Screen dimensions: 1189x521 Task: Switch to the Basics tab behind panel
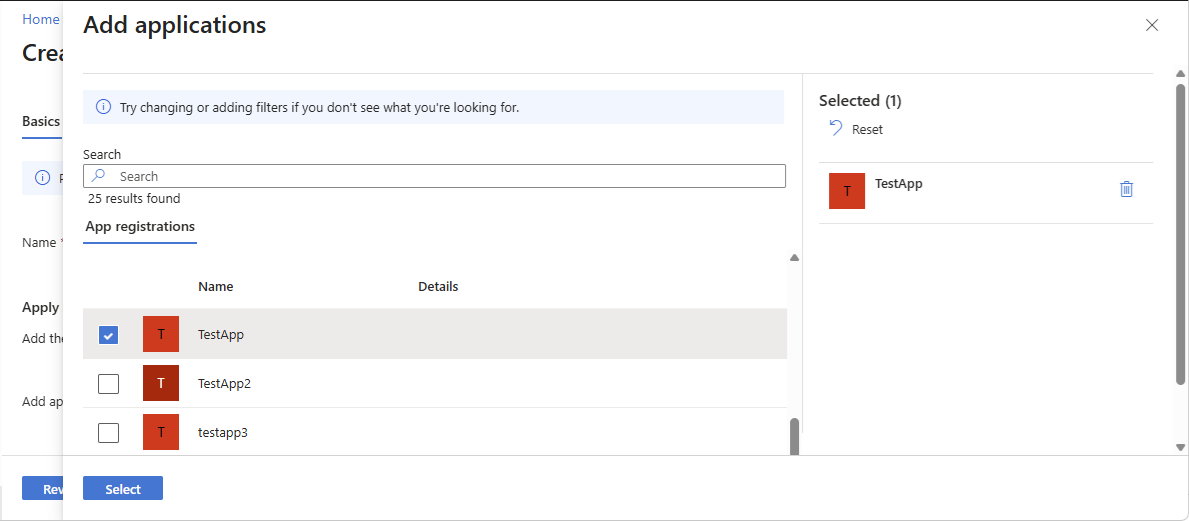(x=41, y=121)
